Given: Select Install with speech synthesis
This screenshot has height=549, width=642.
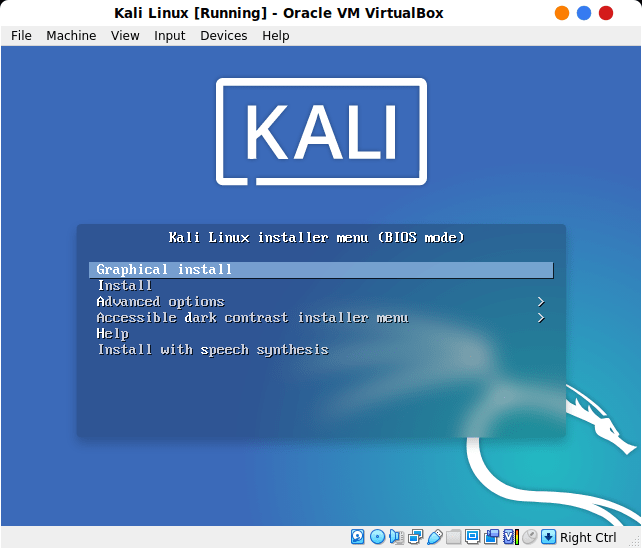Looking at the screenshot, I should [213, 350].
